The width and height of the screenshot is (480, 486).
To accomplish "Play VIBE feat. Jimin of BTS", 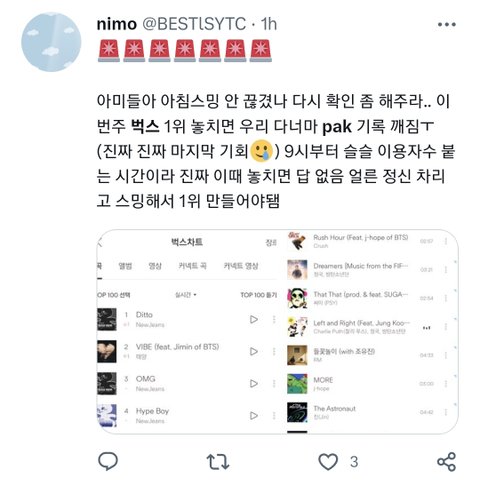I will (x=254, y=351).
